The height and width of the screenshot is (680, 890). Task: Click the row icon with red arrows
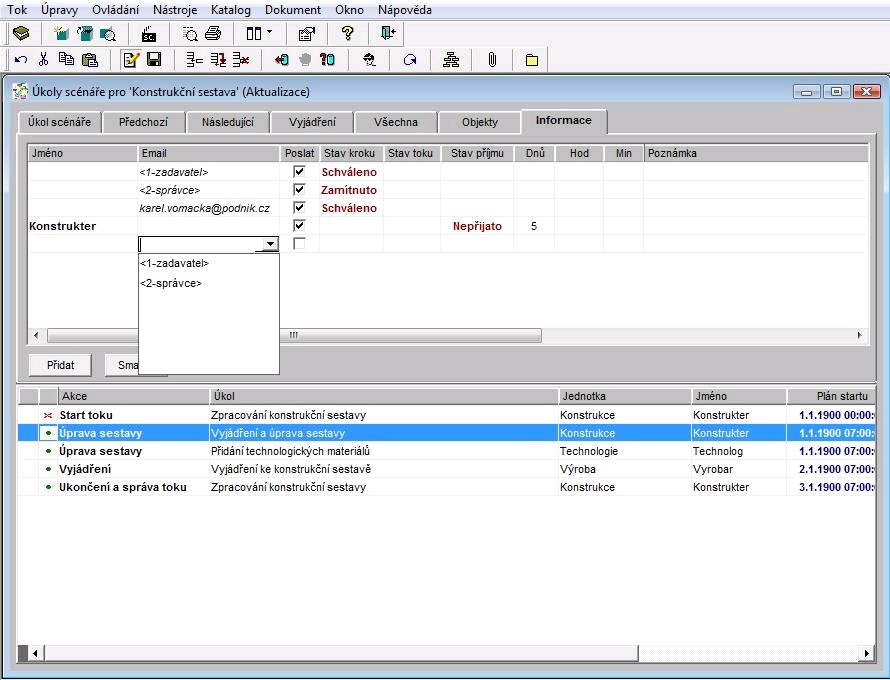(x=218, y=60)
